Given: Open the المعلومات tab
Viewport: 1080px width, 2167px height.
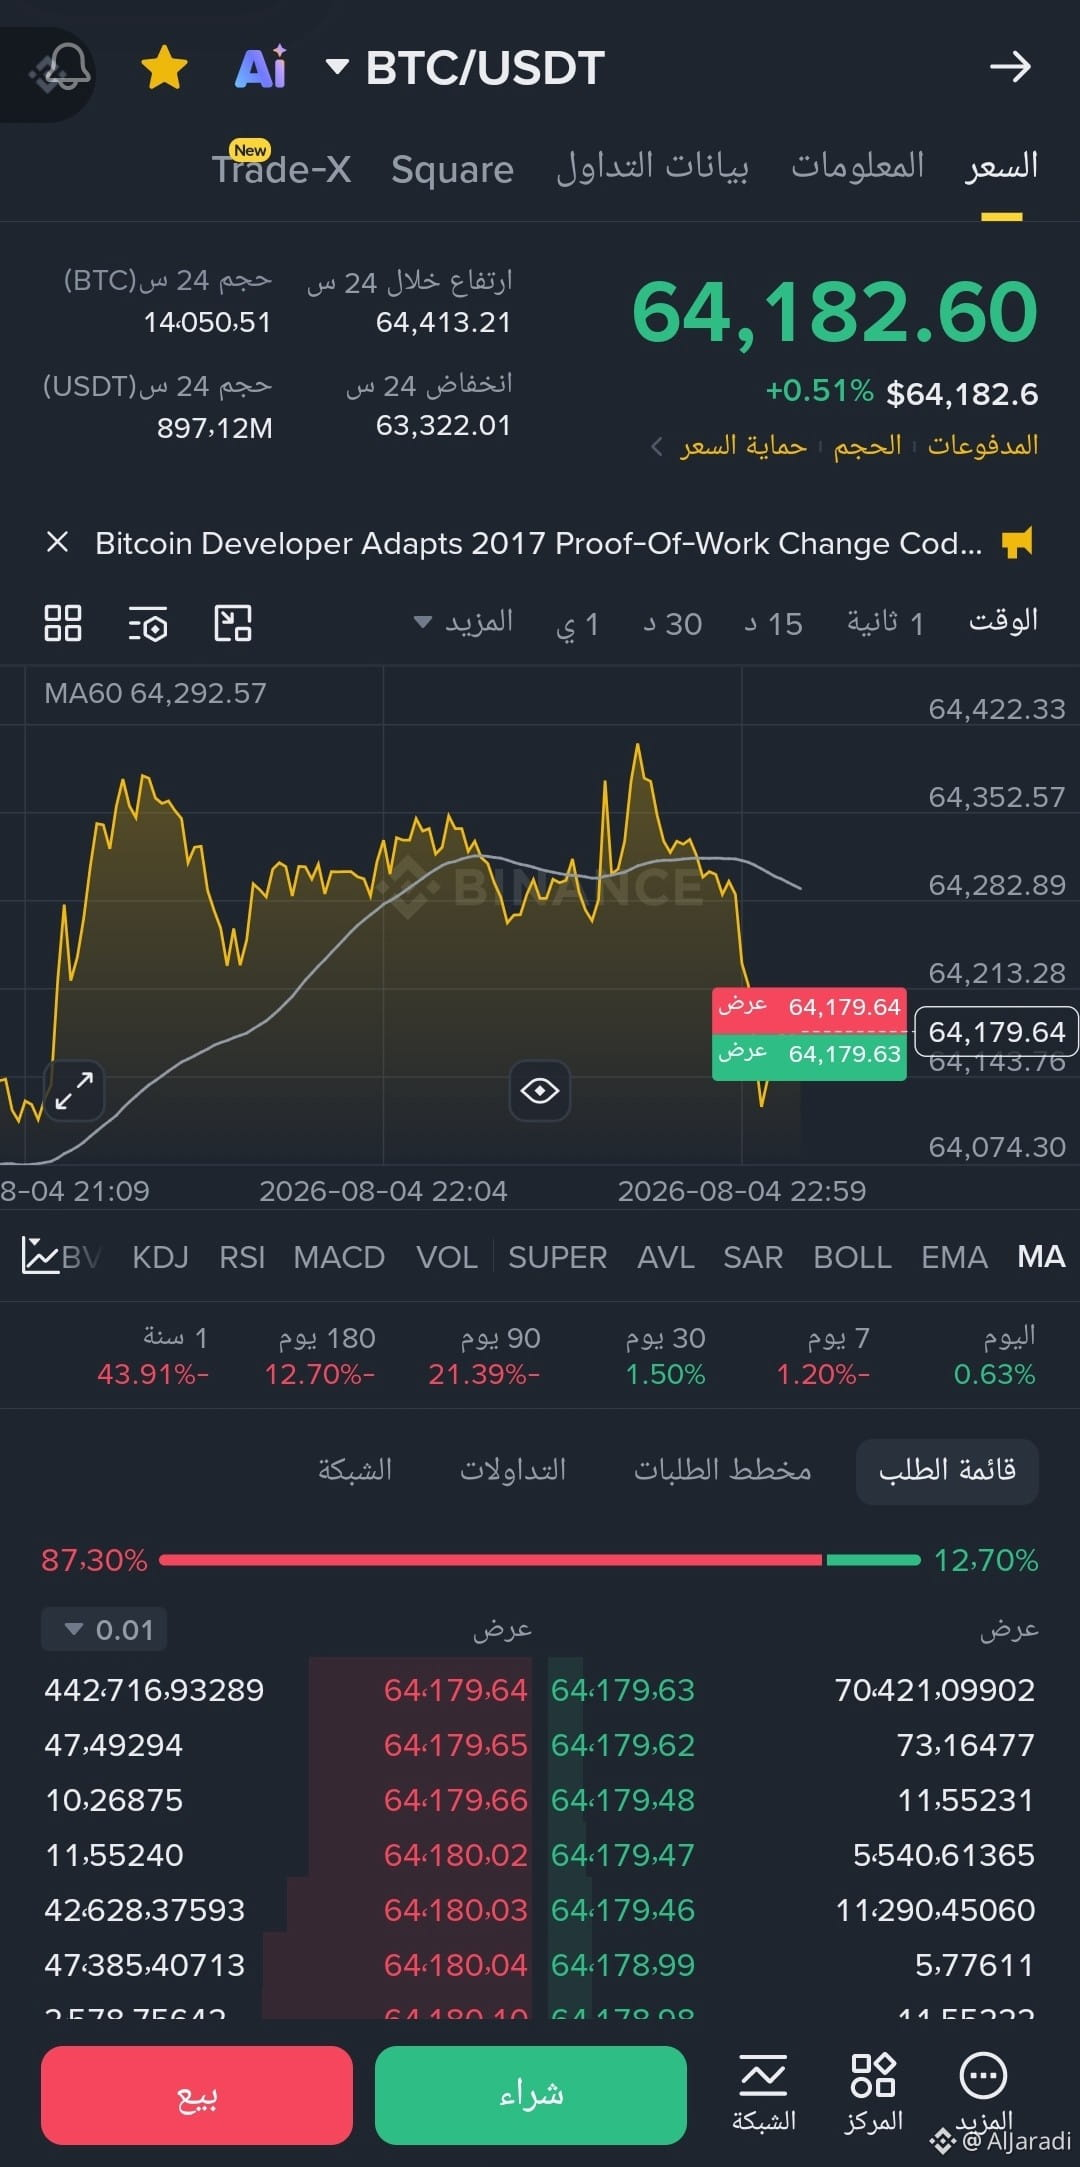Looking at the screenshot, I should pyautogui.click(x=858, y=166).
